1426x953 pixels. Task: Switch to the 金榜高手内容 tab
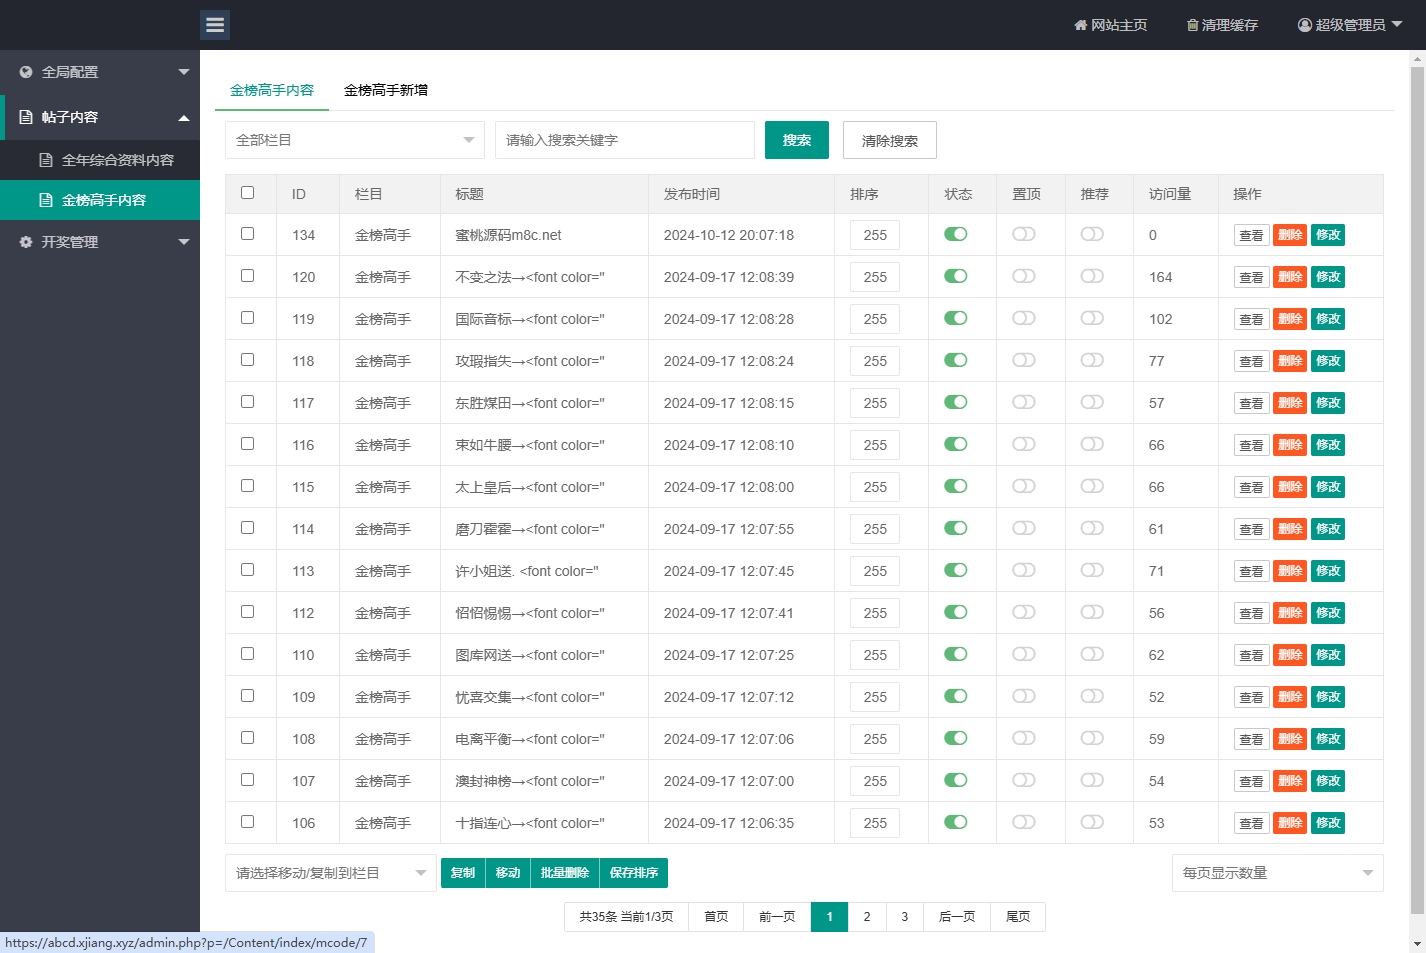272,90
